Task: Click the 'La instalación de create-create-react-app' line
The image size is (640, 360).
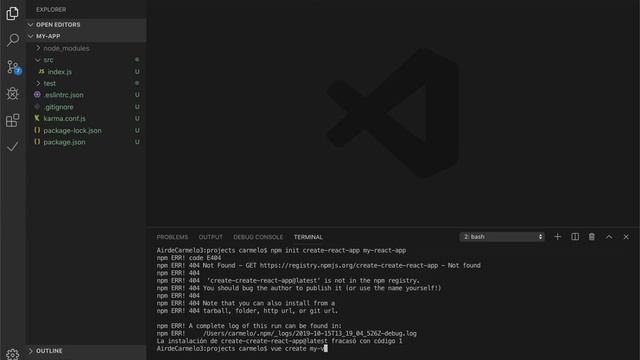Action: coord(280,341)
